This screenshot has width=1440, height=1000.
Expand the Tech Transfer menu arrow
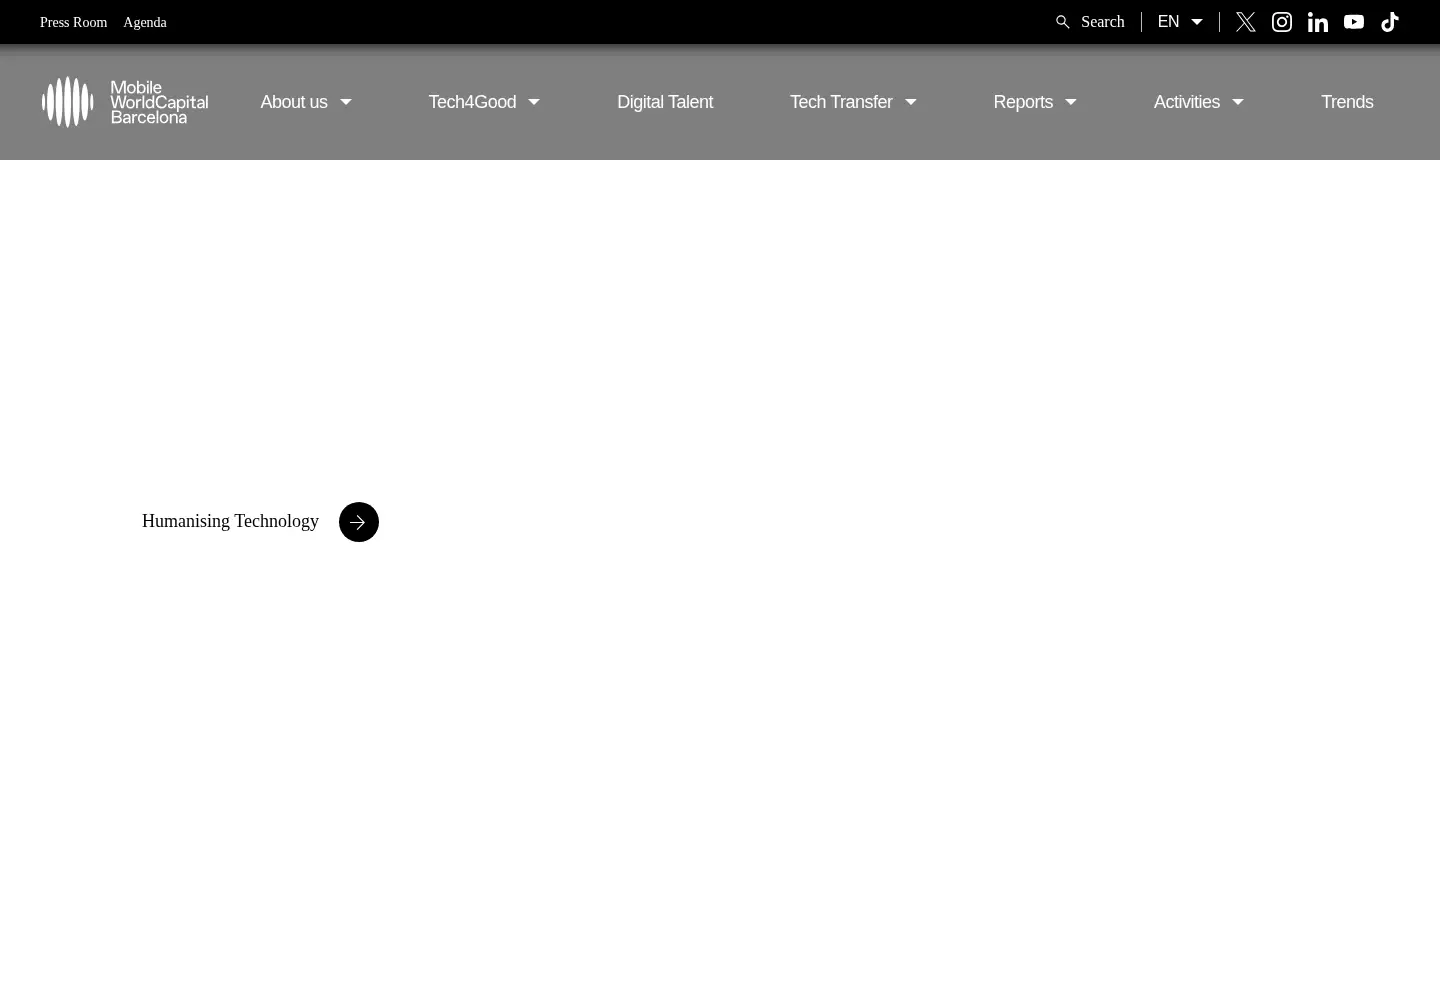910,102
